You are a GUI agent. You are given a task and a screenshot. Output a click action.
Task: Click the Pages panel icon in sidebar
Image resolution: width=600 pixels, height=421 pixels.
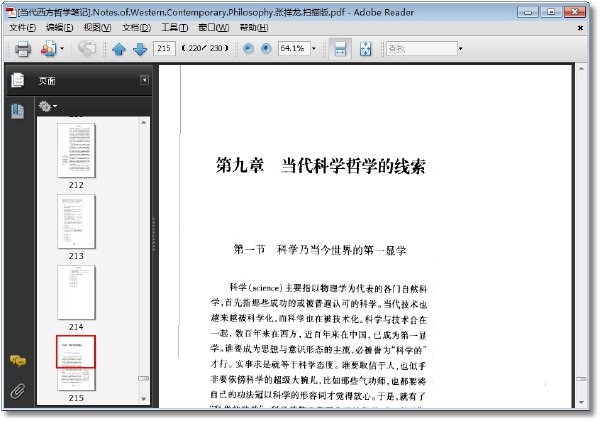tap(18, 80)
